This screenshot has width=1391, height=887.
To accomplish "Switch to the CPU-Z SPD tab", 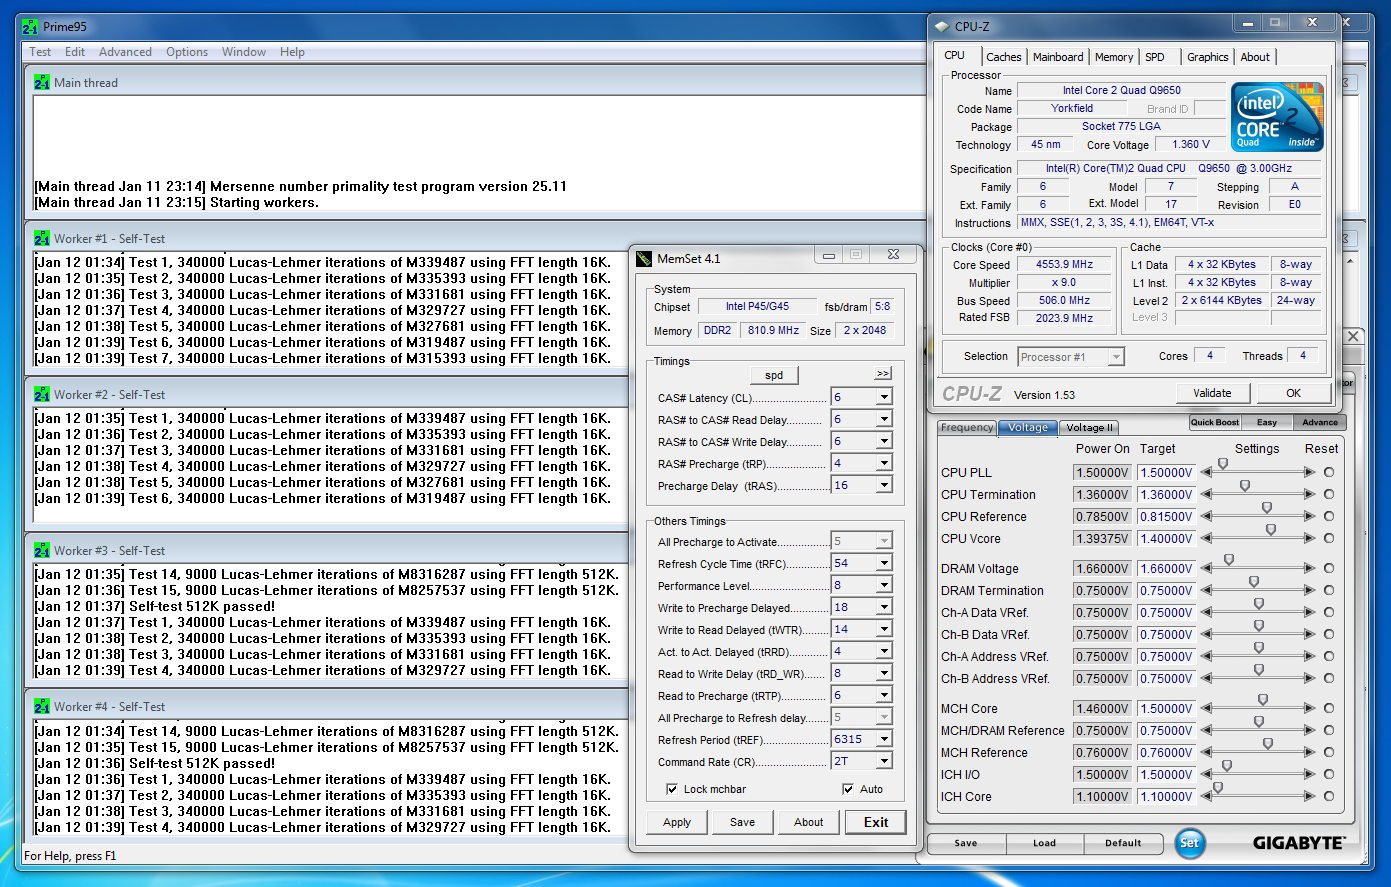I will [1155, 57].
